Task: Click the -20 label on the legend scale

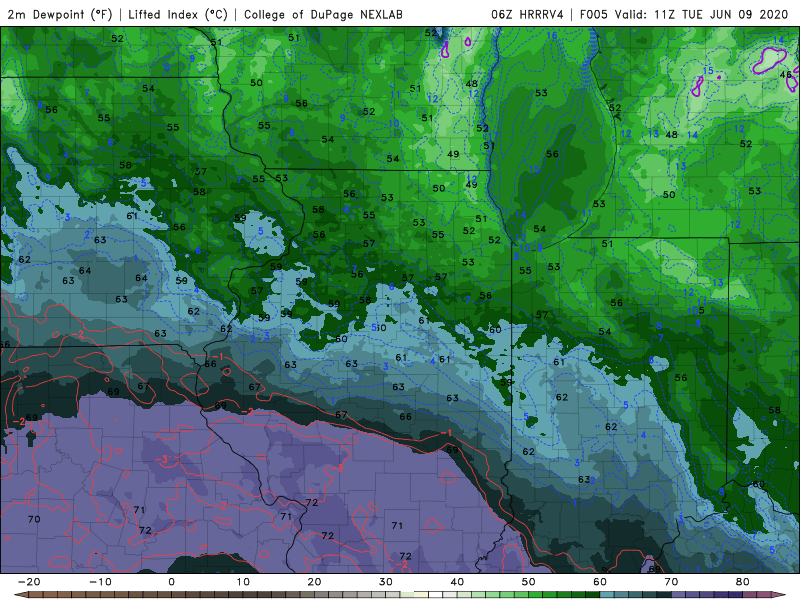Action: pos(29,582)
